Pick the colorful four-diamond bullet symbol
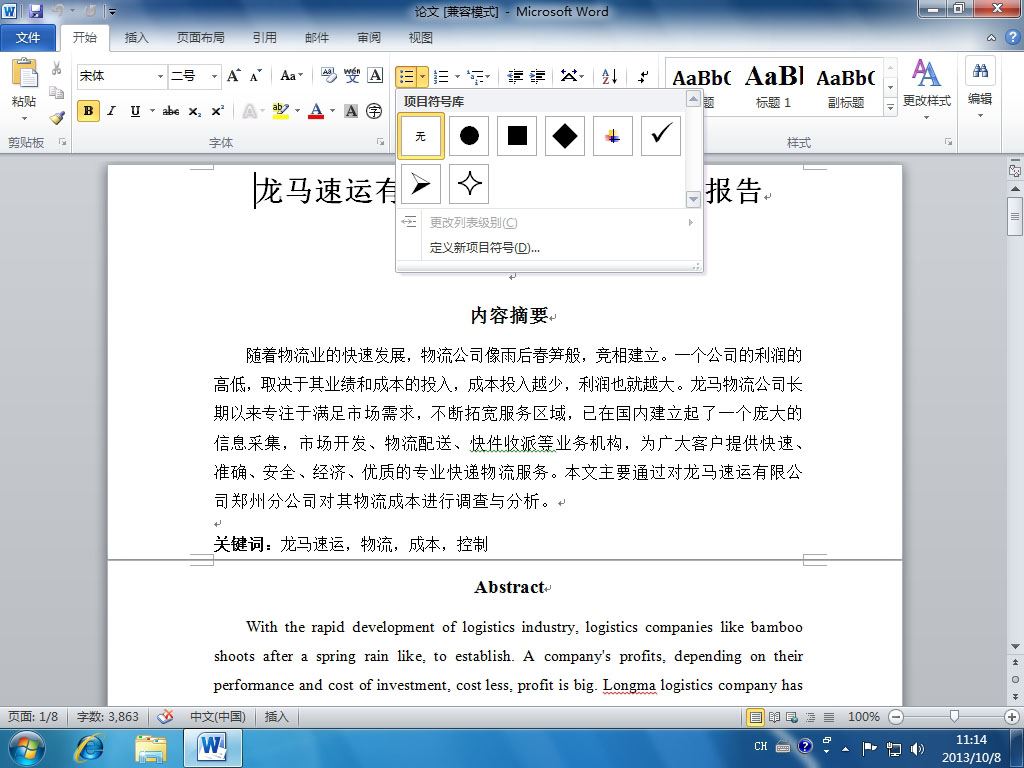 pos(613,136)
